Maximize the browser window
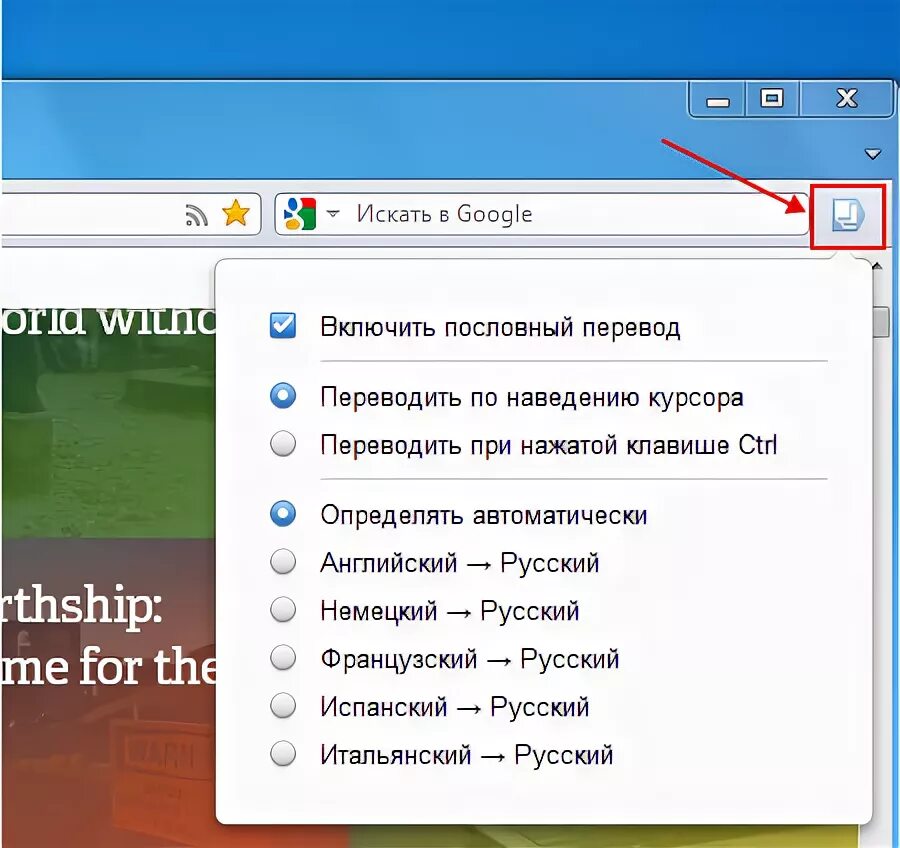900x848 pixels. pos(771,99)
